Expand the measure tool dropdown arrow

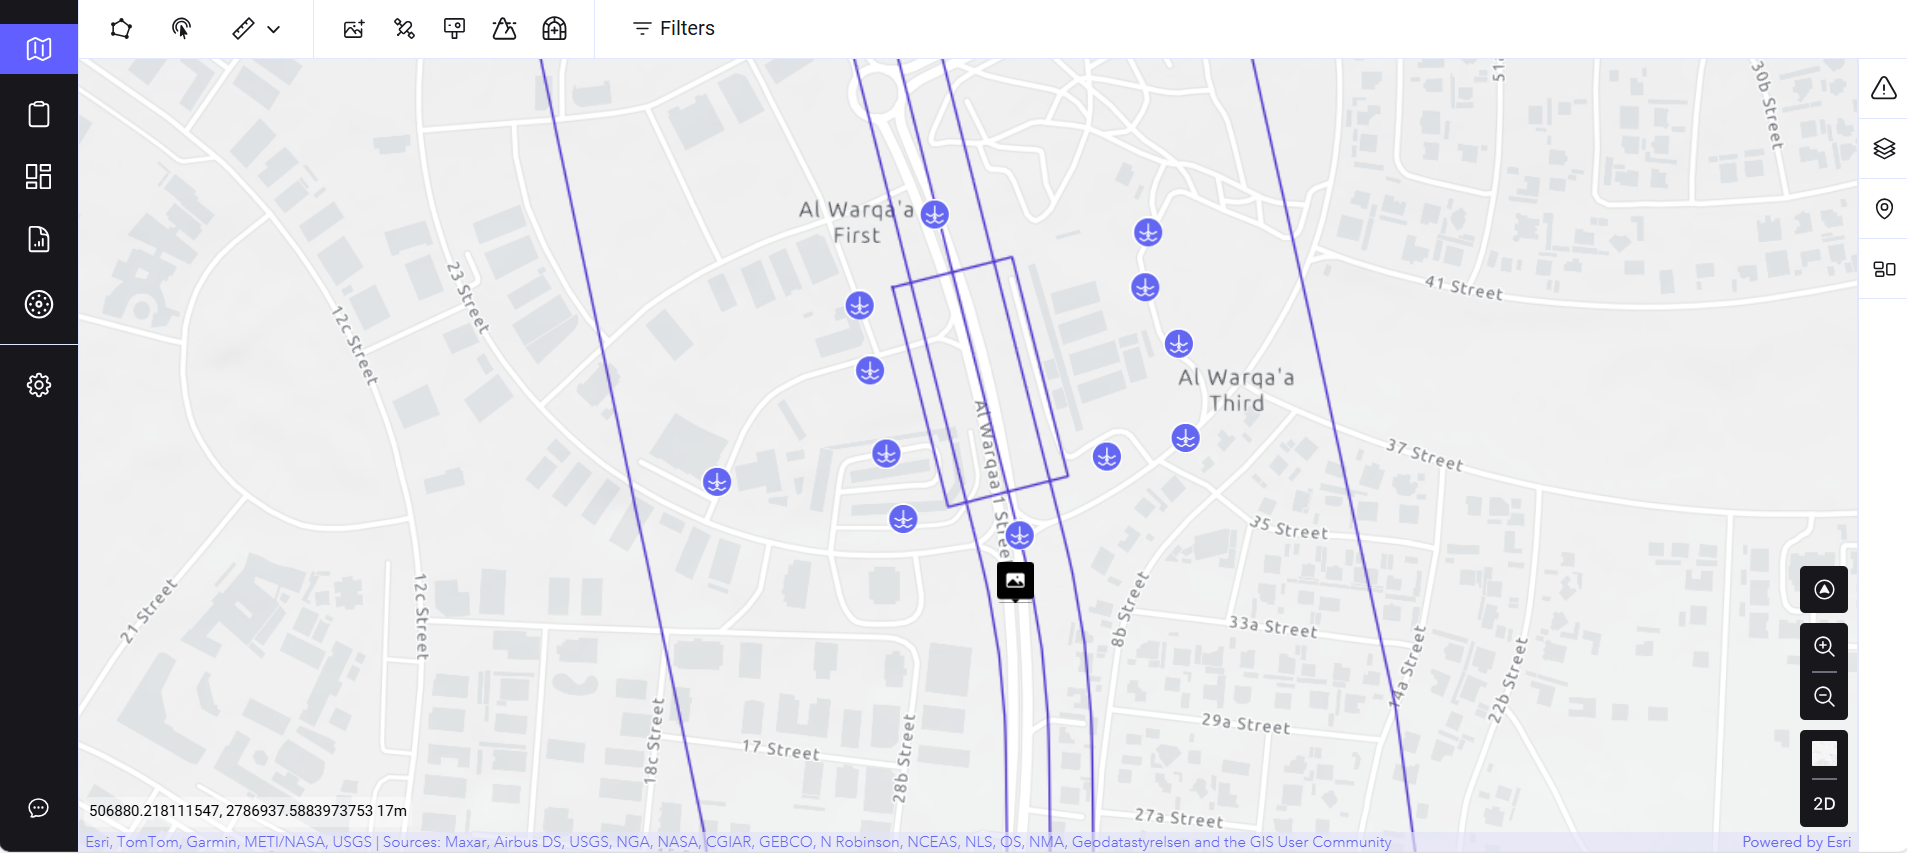coord(273,29)
